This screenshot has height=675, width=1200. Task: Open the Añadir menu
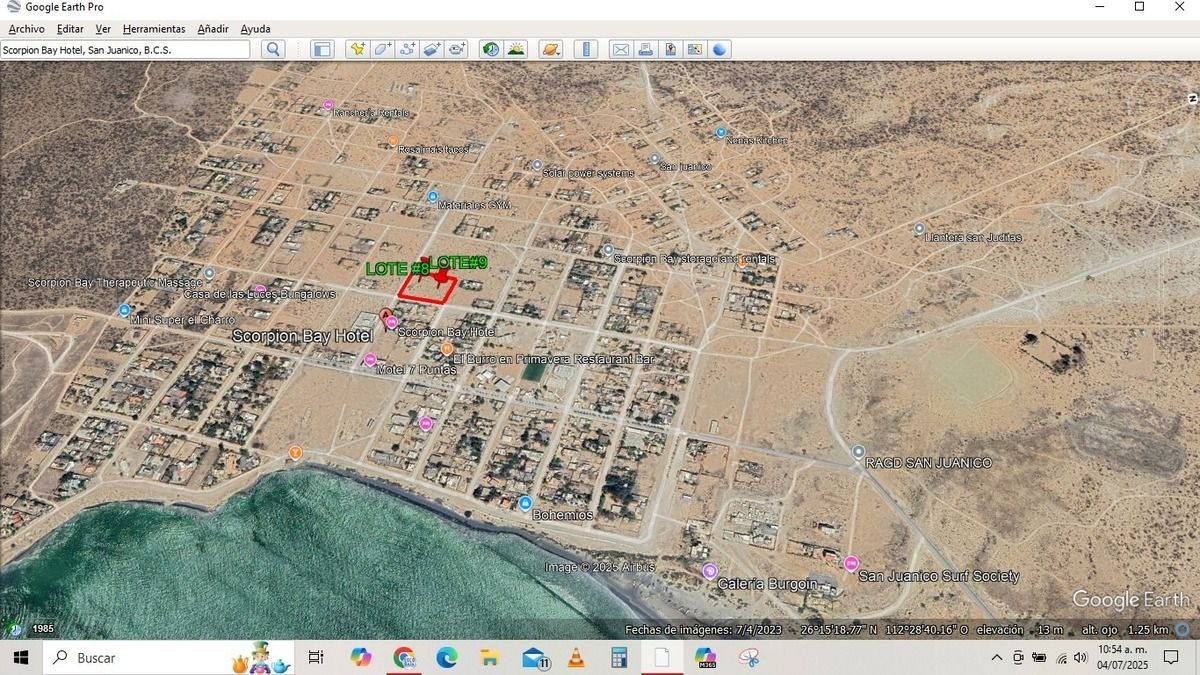pyautogui.click(x=213, y=29)
